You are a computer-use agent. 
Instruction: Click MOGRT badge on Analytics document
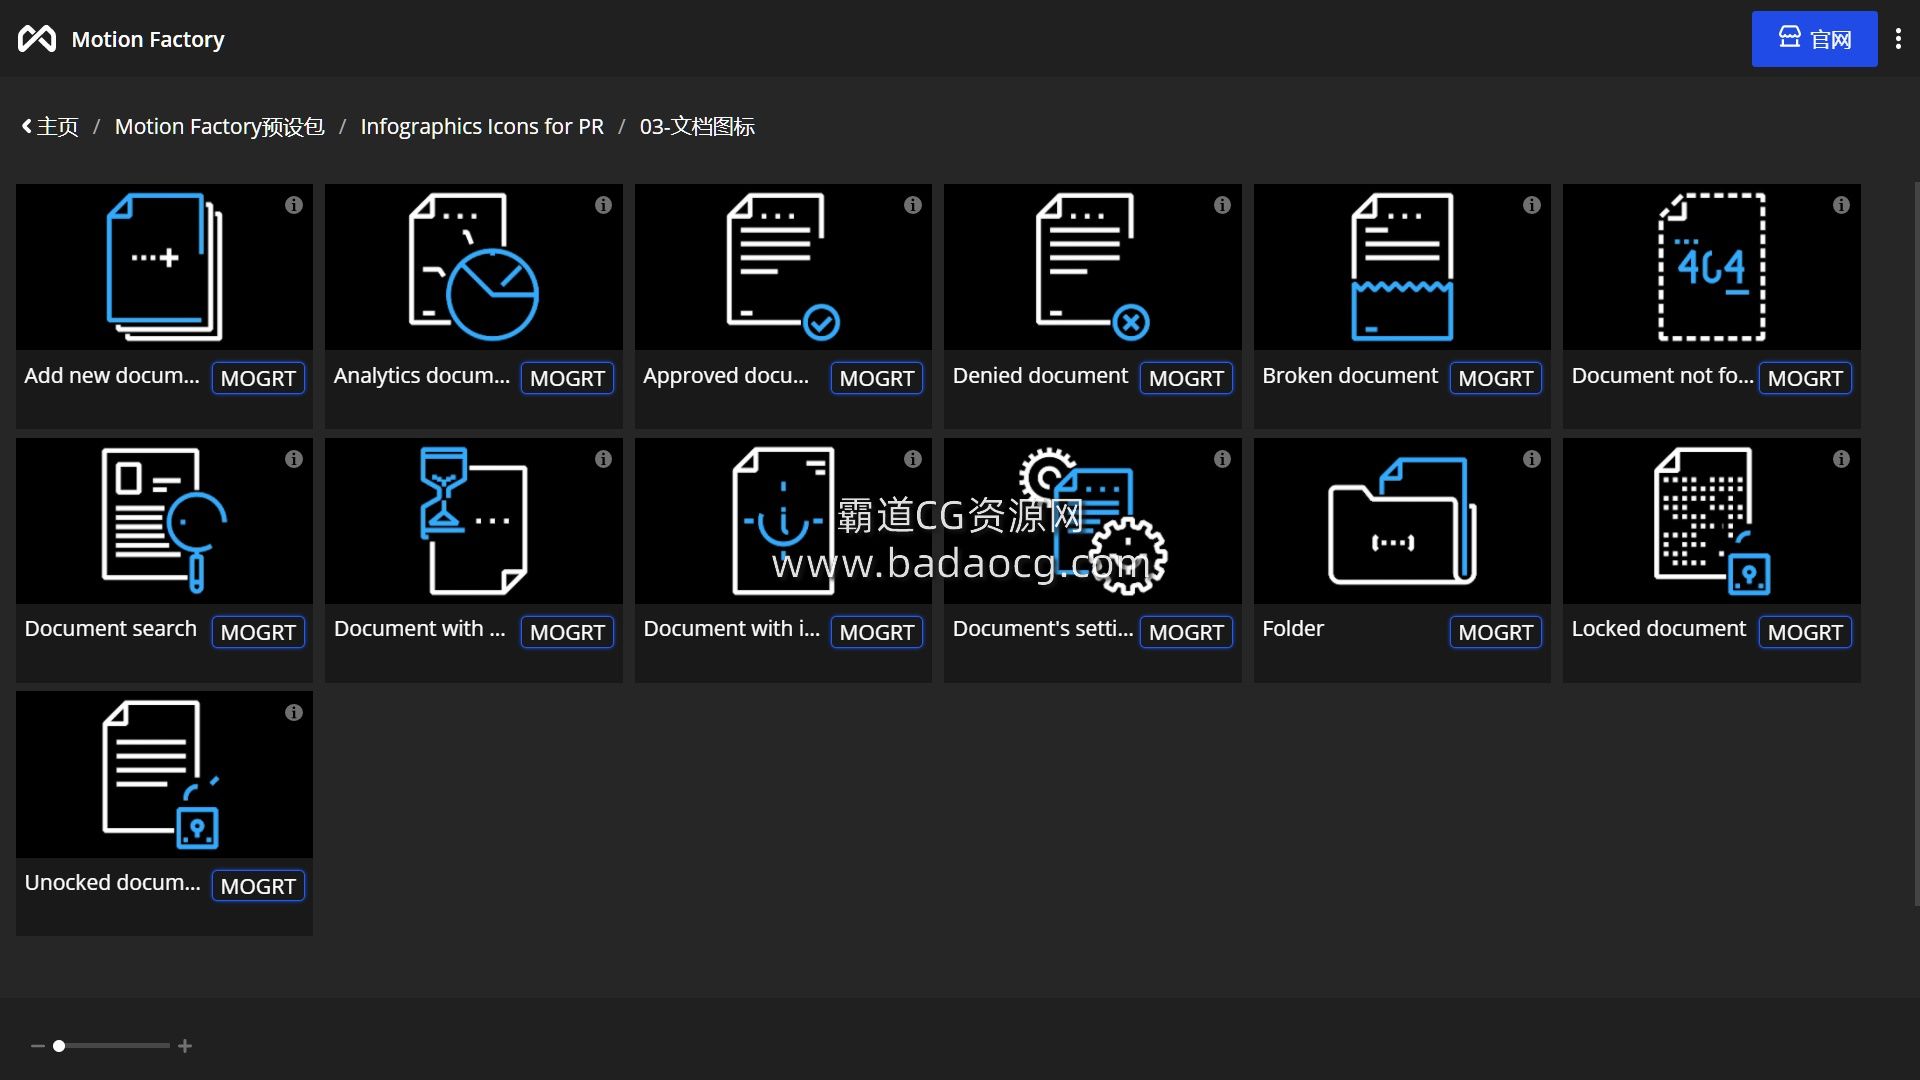[567, 378]
